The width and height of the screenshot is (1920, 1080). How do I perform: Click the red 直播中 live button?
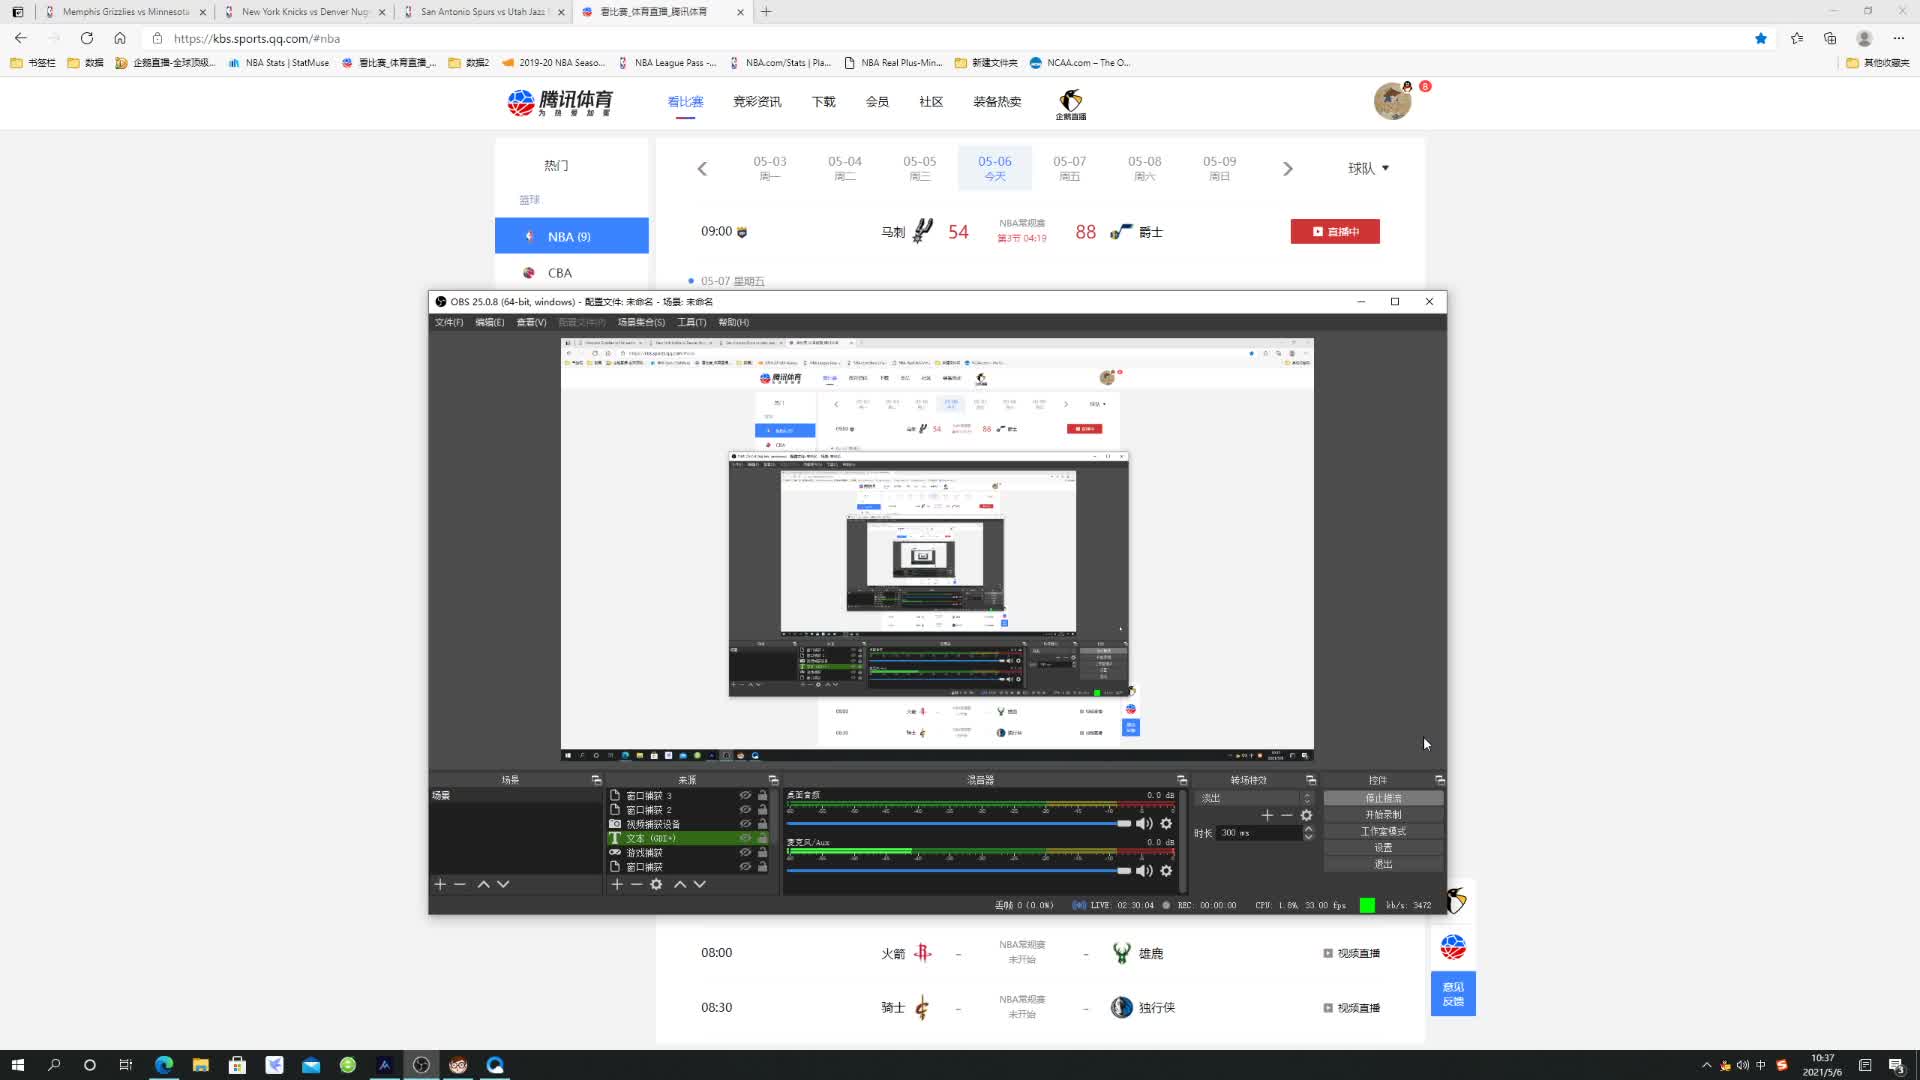point(1335,231)
